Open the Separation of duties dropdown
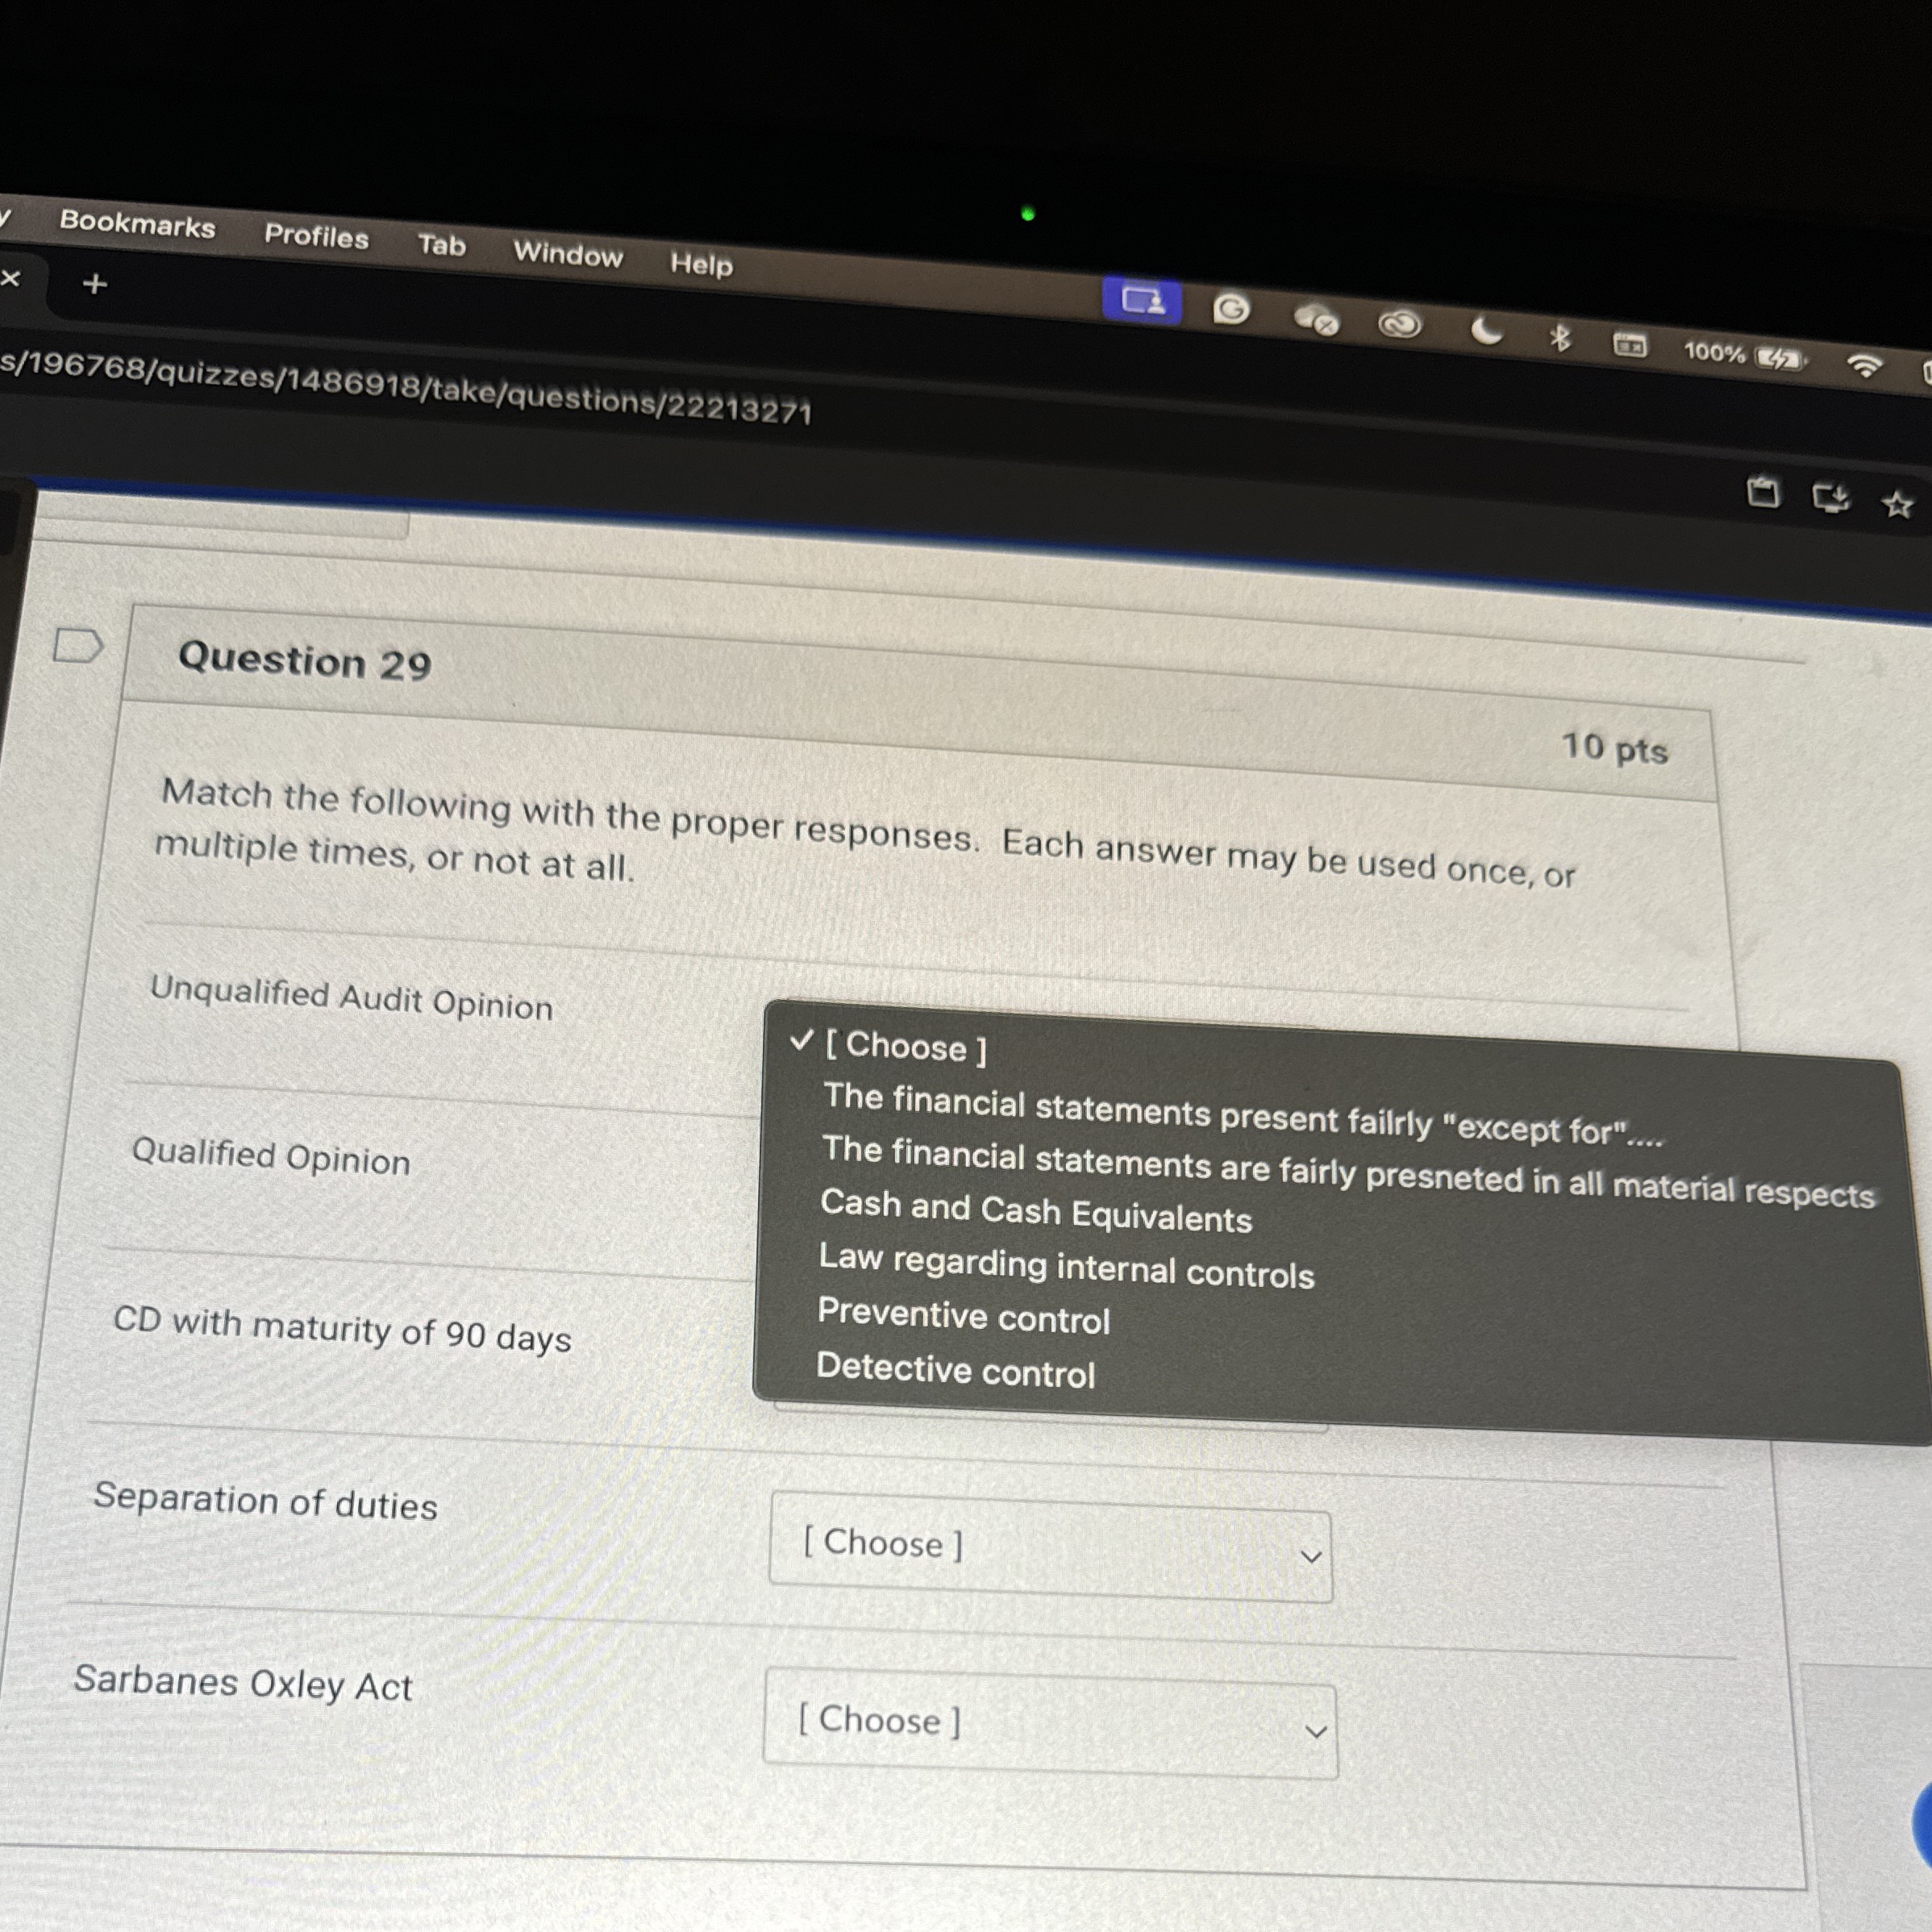This screenshot has width=1932, height=1932. tap(1050, 1547)
